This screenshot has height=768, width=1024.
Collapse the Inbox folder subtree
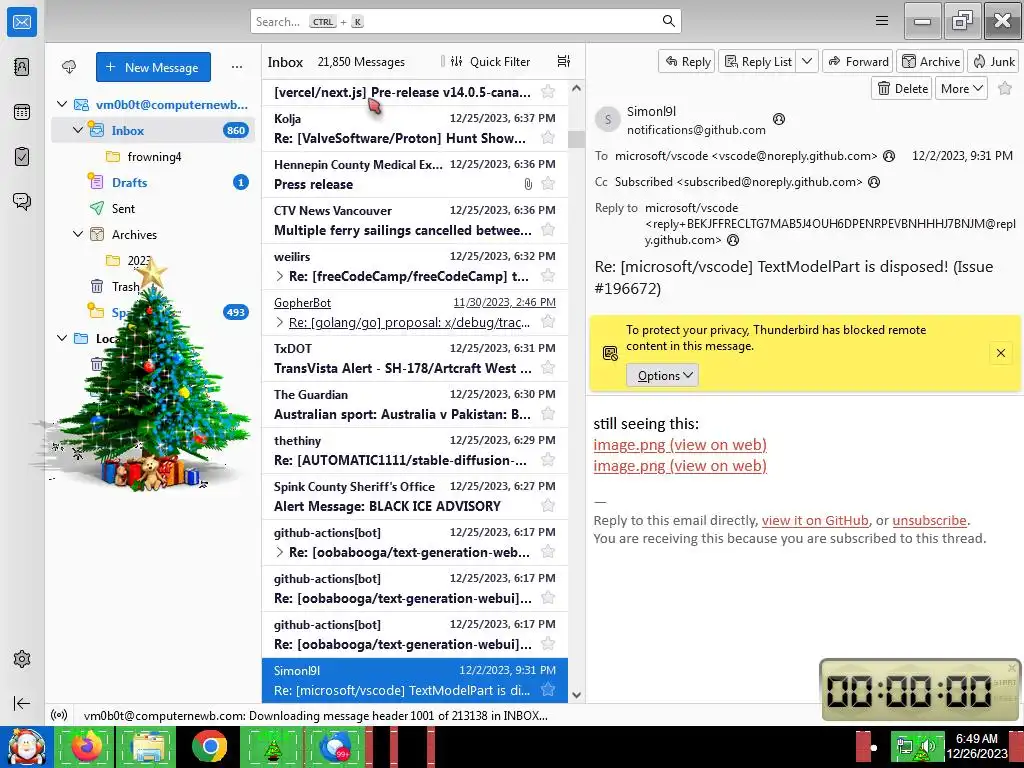click(x=78, y=130)
